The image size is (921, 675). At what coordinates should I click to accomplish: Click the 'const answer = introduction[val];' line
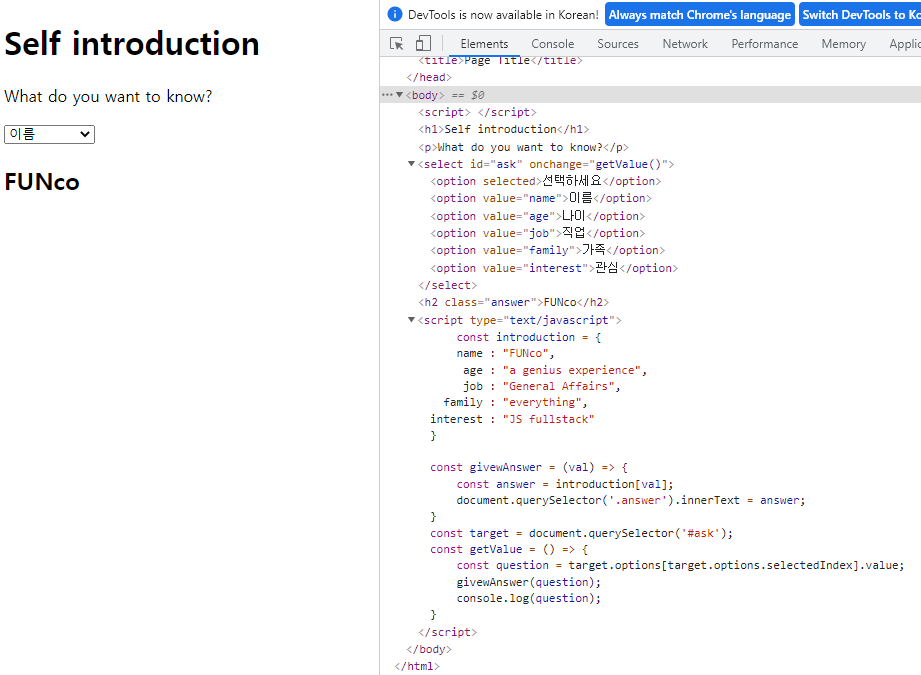[565, 484]
